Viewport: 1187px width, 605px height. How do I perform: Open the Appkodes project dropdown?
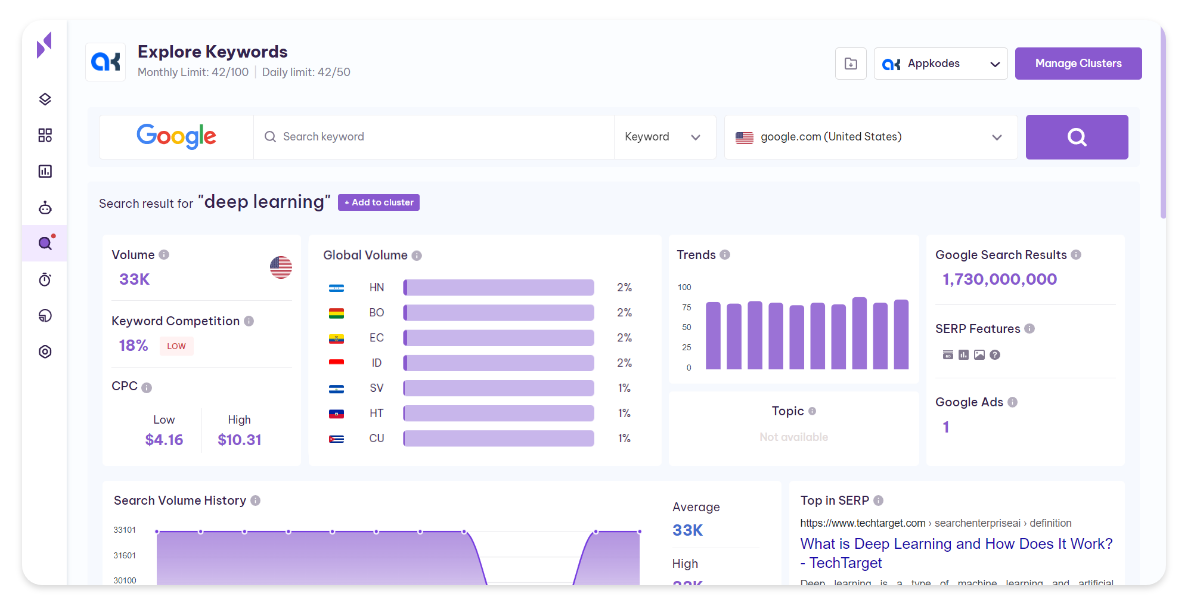(x=941, y=64)
